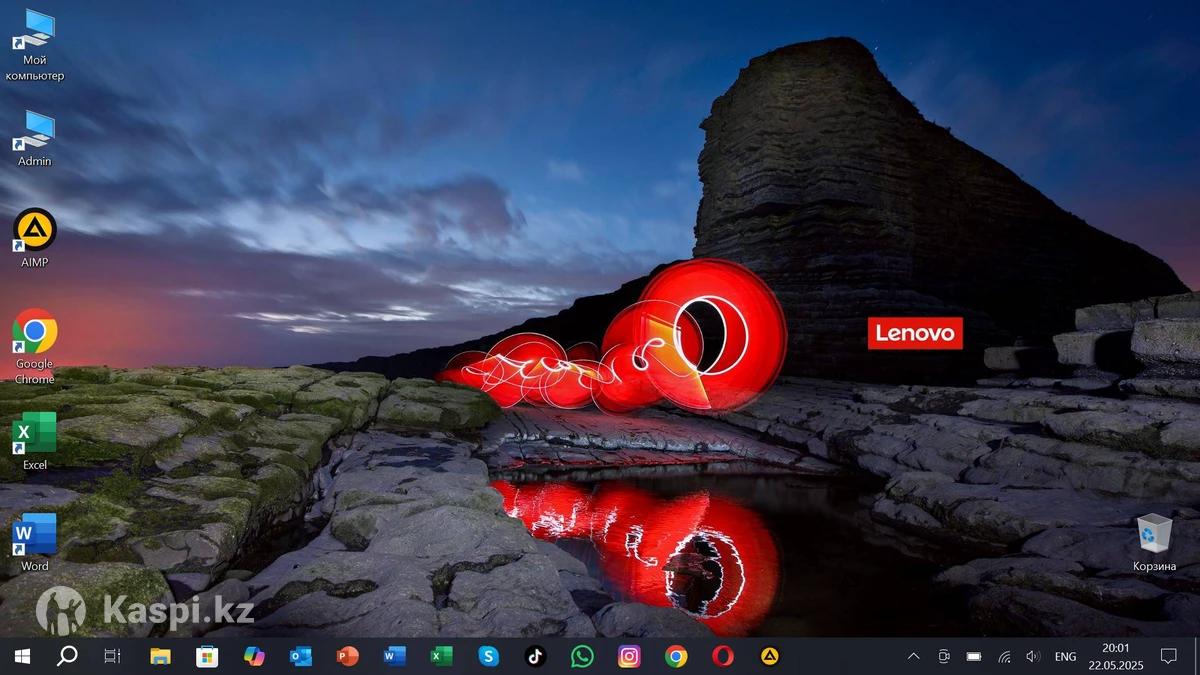Launch Microsoft Store from the taskbar

tap(207, 656)
